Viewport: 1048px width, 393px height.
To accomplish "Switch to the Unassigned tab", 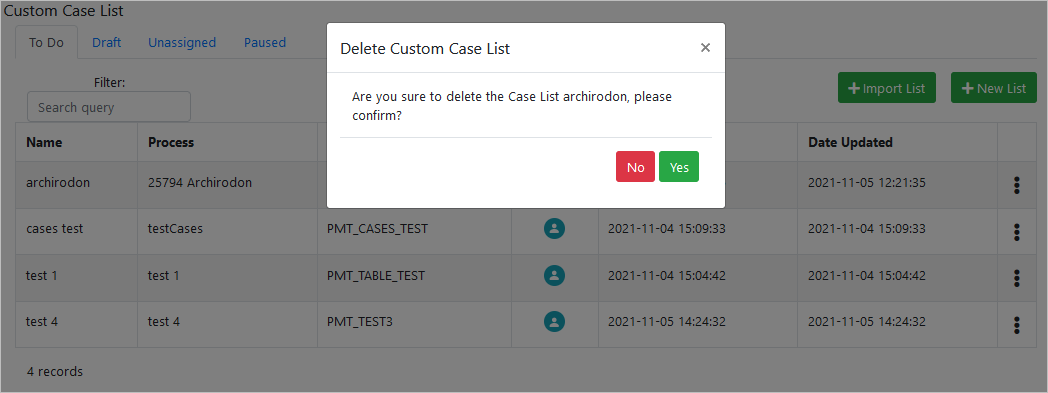I will 182,43.
